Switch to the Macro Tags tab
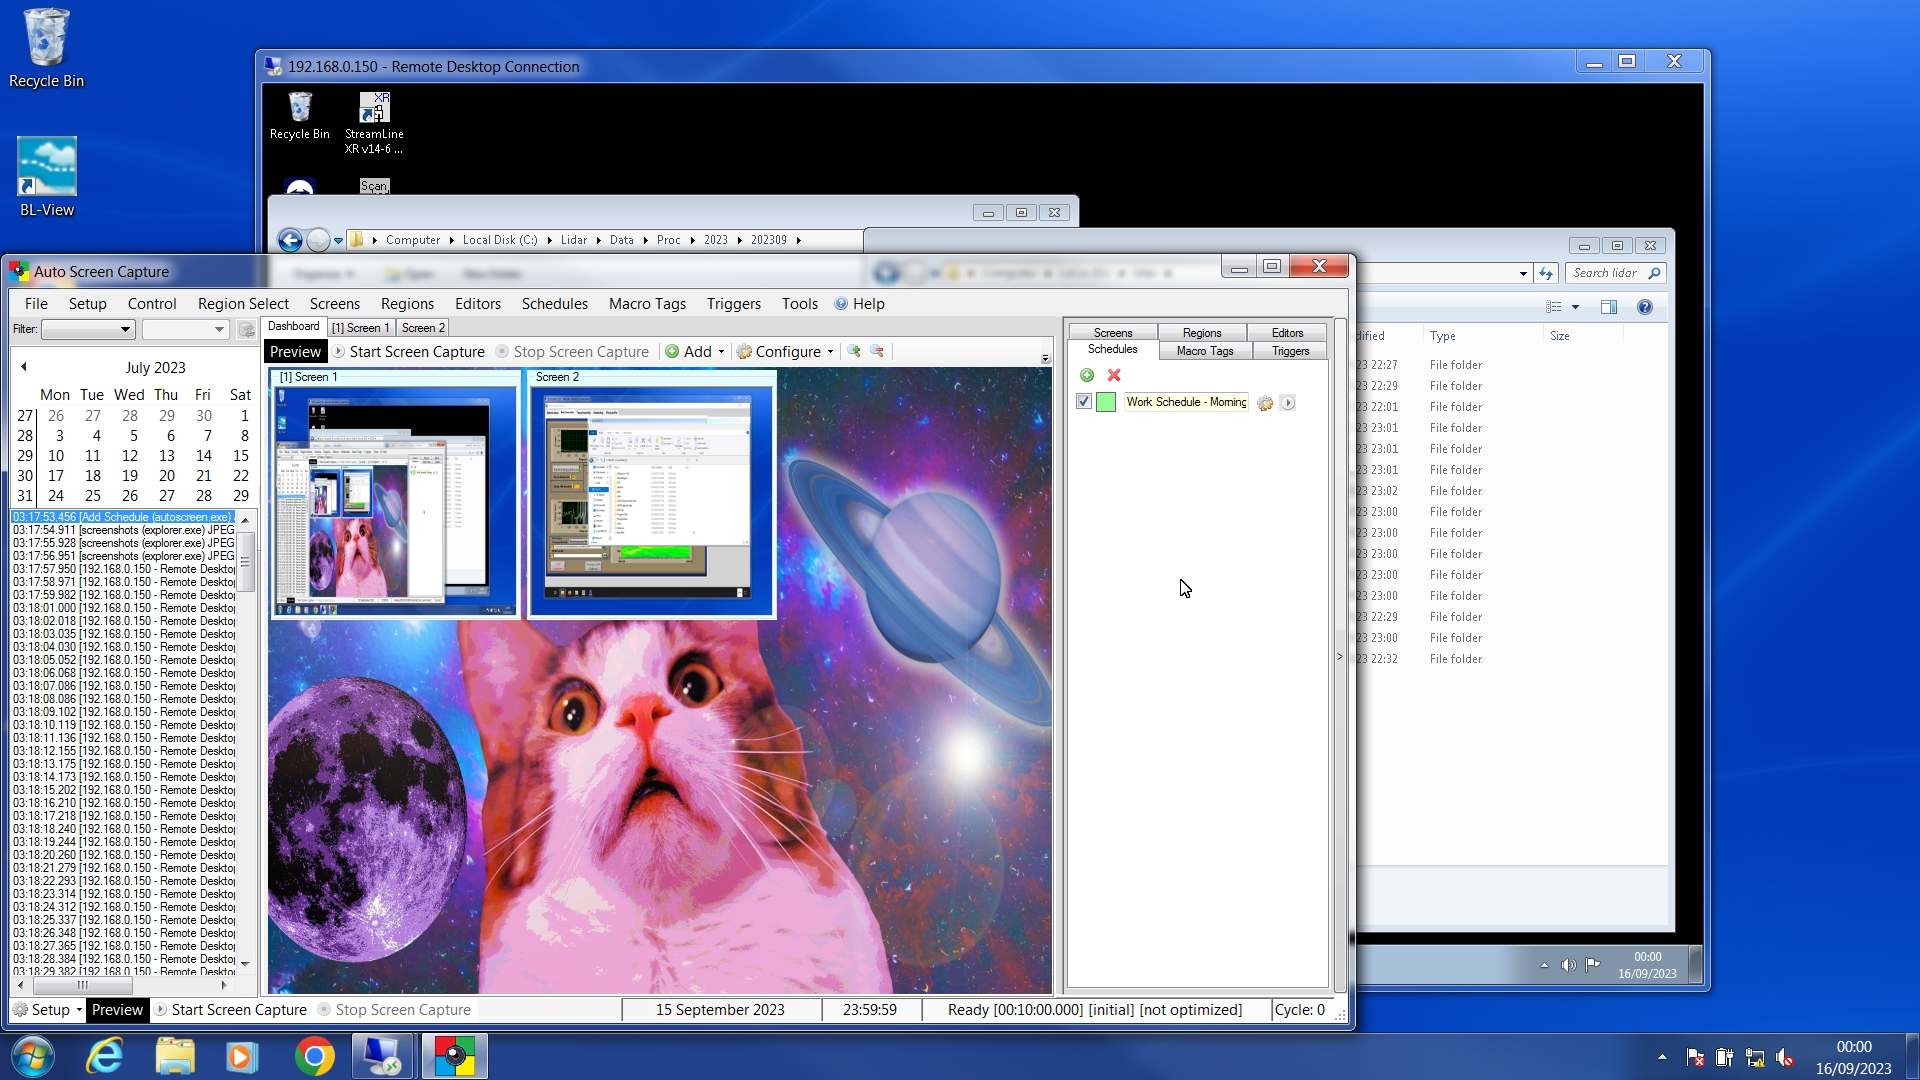Screen dimensions: 1920x1080 (1204, 351)
